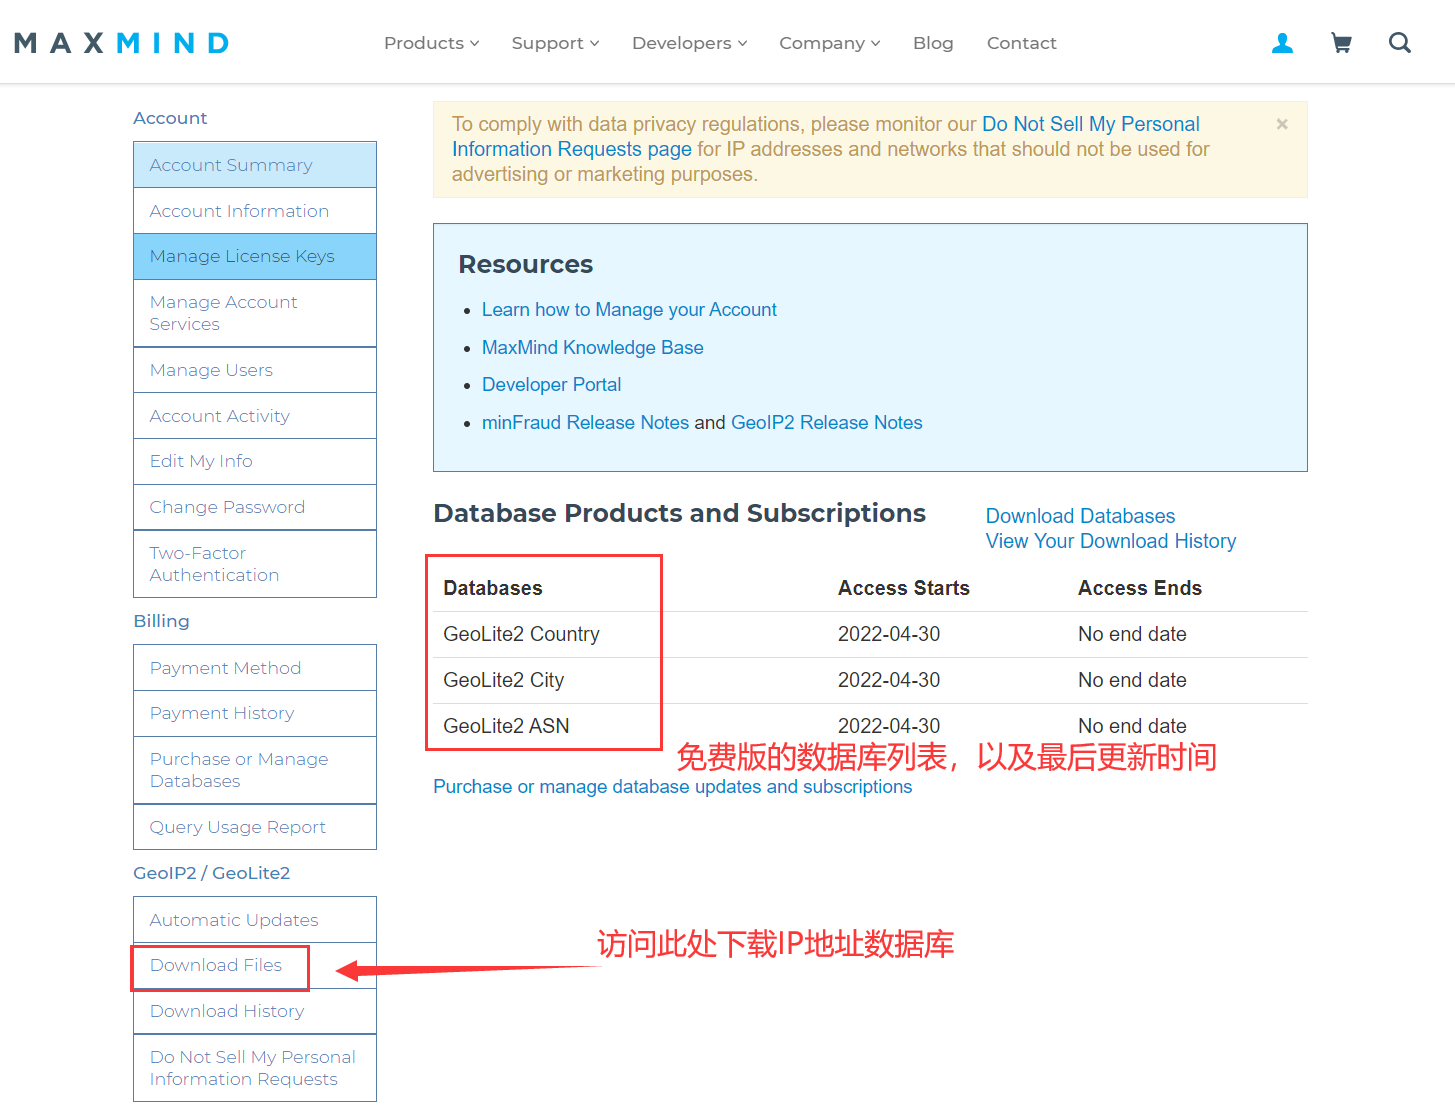Click the search magnifier icon

click(x=1400, y=43)
